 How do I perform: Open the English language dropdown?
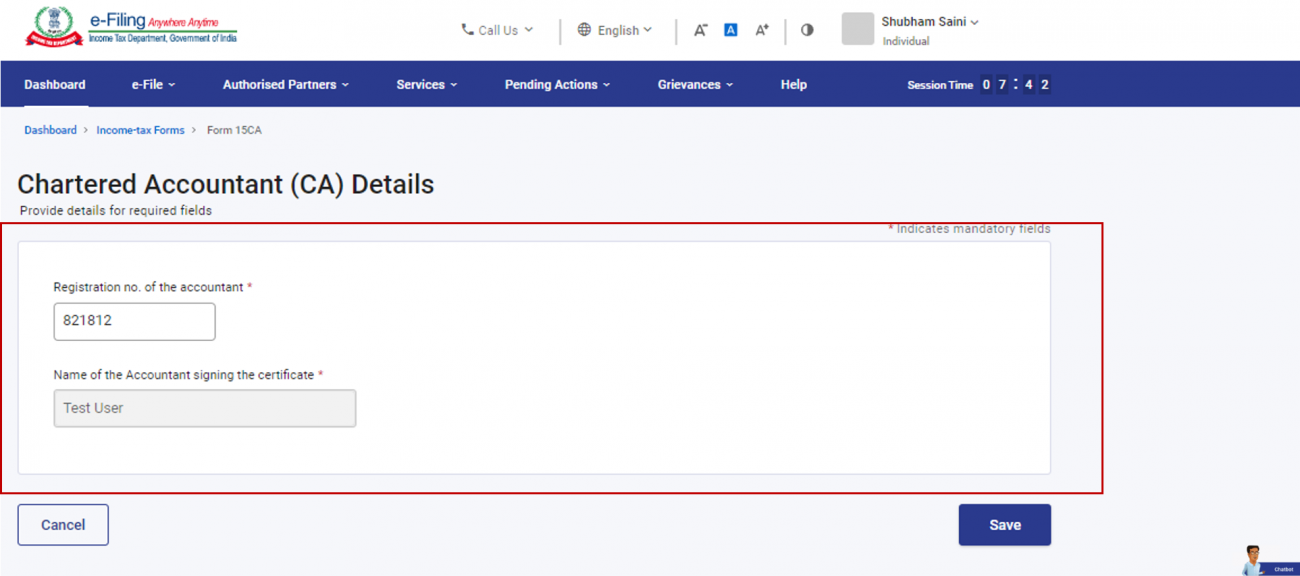coord(620,30)
